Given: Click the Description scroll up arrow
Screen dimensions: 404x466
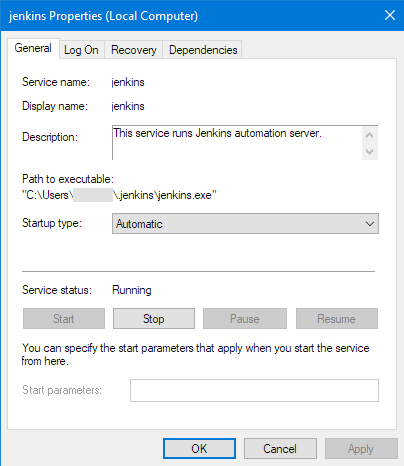Looking at the screenshot, I should 369,135.
